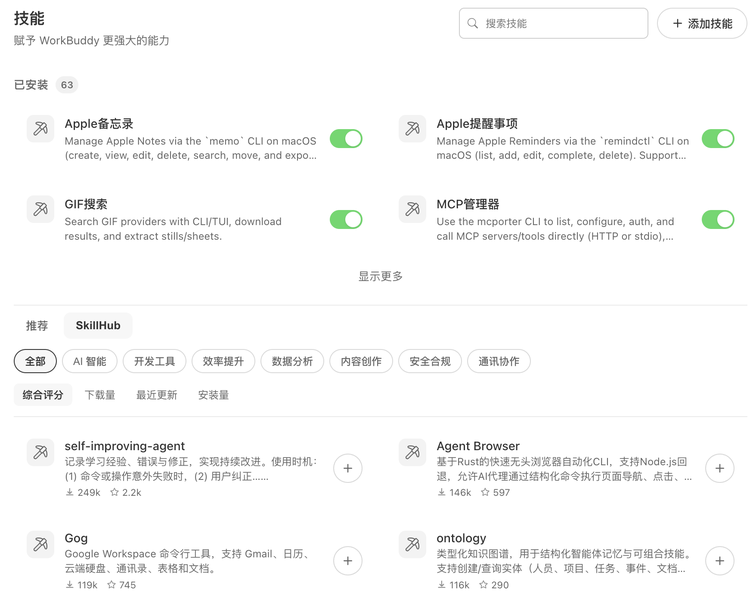
Task: Sort skills by 下载量
Action: click(100, 395)
